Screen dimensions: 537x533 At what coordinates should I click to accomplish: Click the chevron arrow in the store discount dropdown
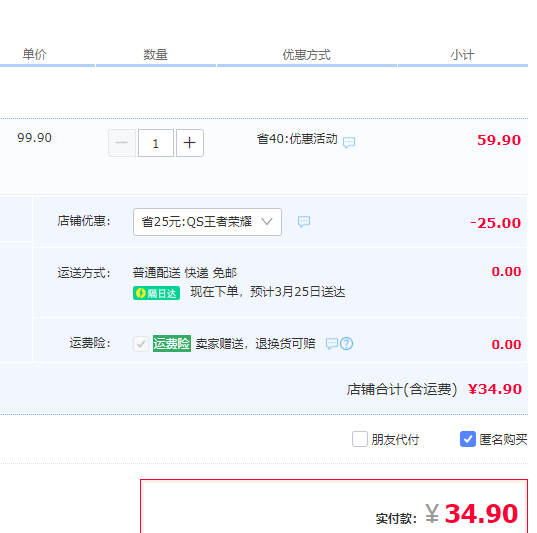click(267, 222)
